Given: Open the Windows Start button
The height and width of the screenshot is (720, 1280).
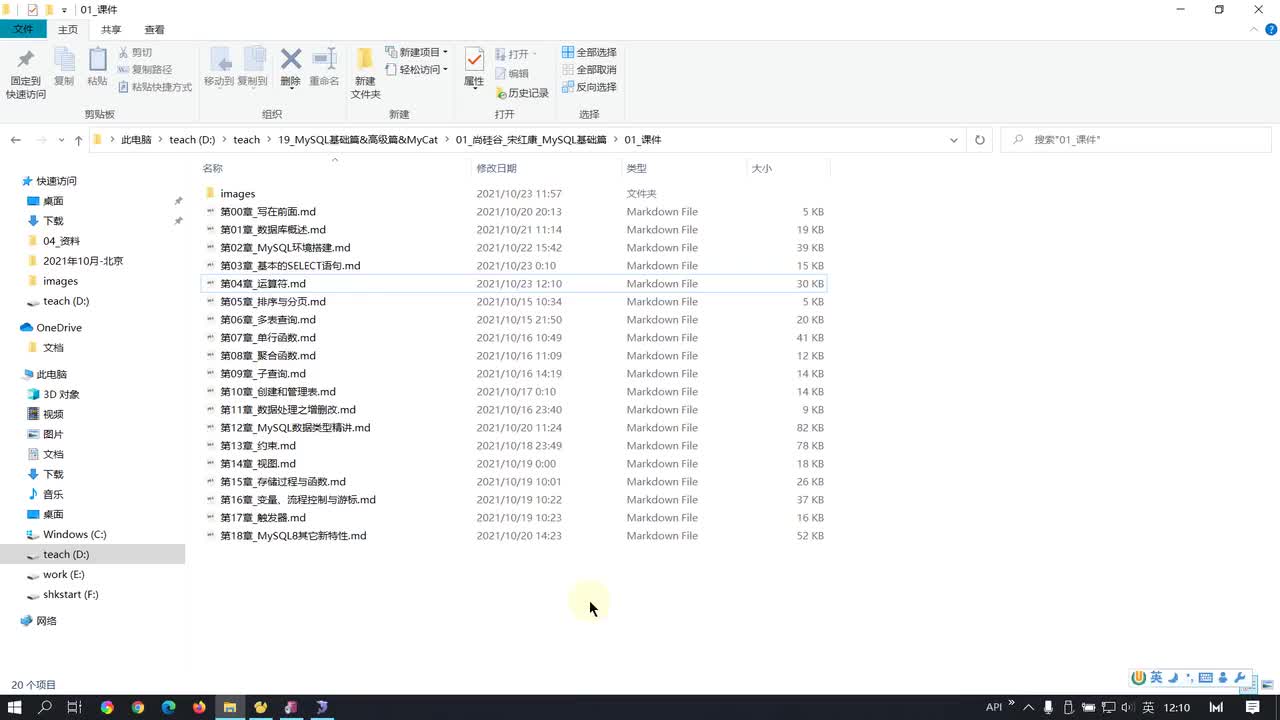Looking at the screenshot, I should [15, 707].
